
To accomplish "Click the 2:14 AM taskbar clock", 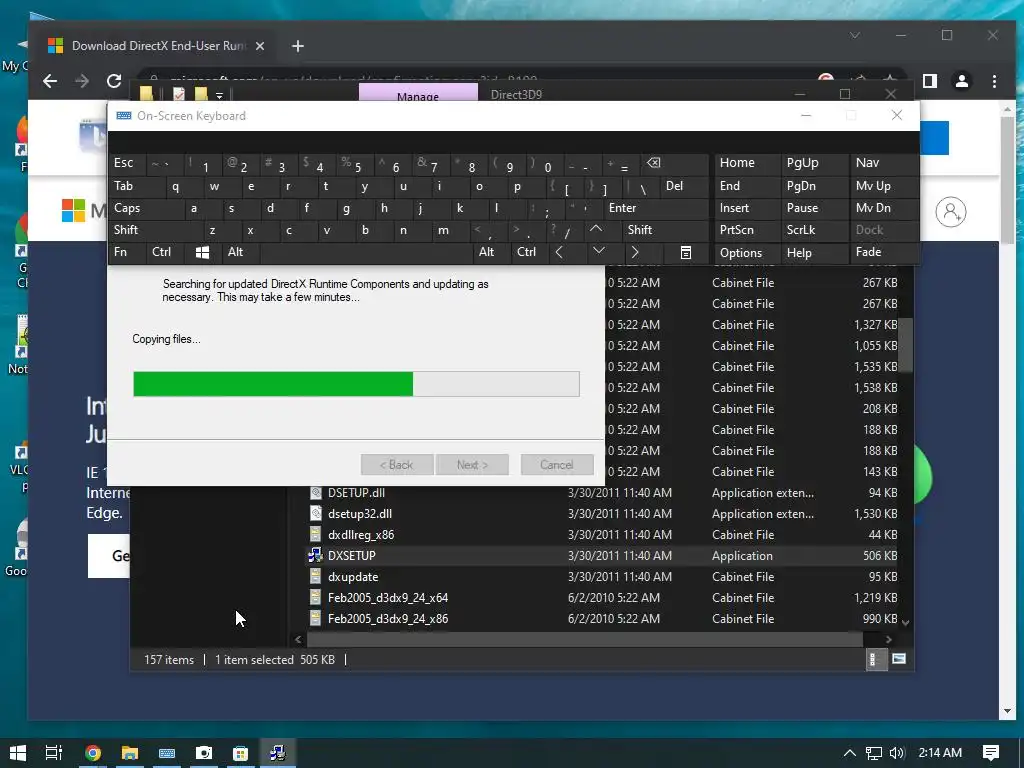I will pyautogui.click(x=940, y=752).
